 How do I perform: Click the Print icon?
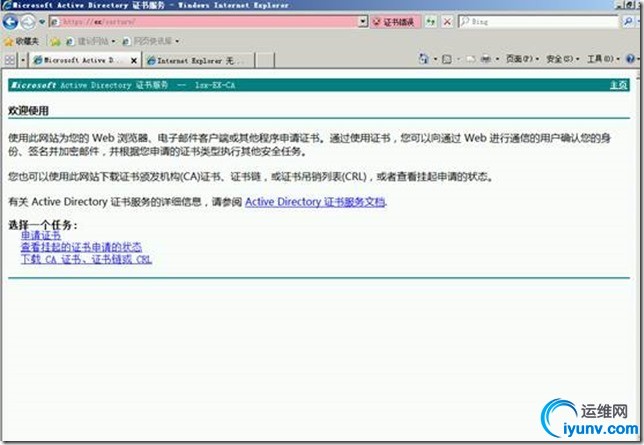pyautogui.click(x=486, y=59)
